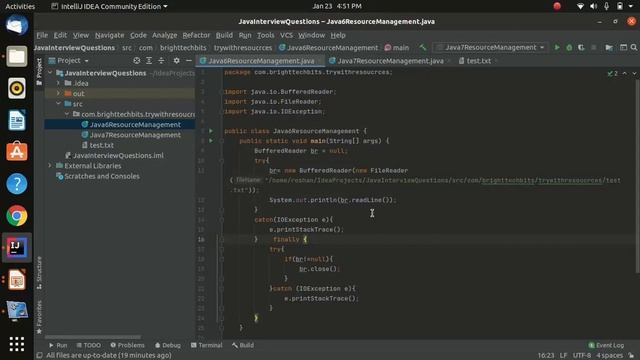
Task: Collapse com.brighttechbits.trywithresources package
Action: tap(67, 114)
